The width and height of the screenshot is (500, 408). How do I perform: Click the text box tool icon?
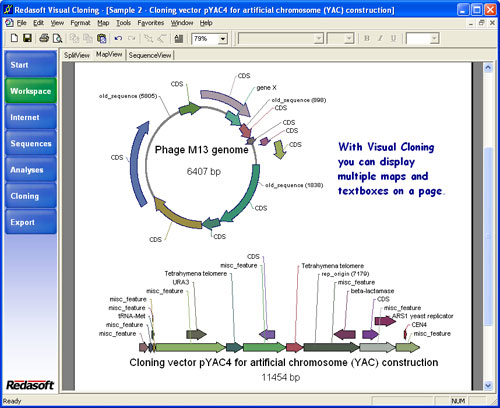click(179, 39)
